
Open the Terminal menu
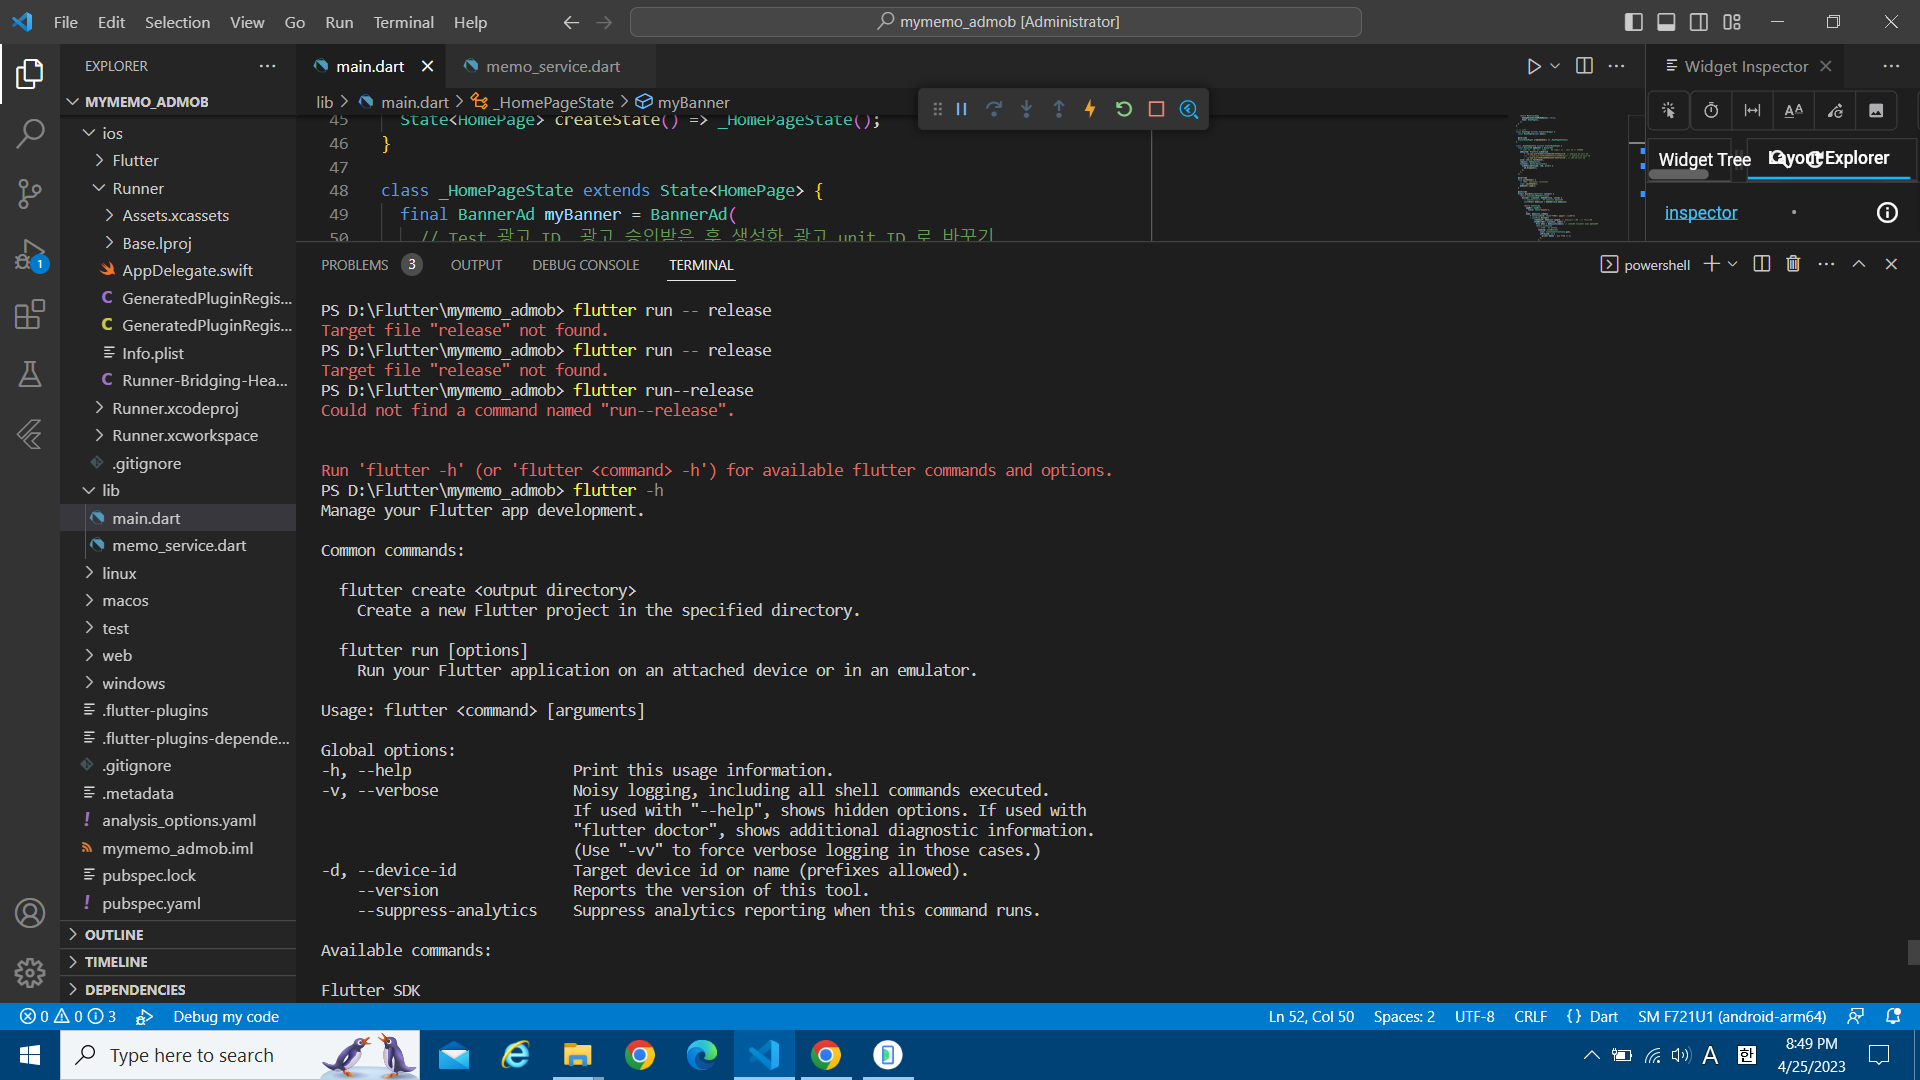tap(403, 22)
